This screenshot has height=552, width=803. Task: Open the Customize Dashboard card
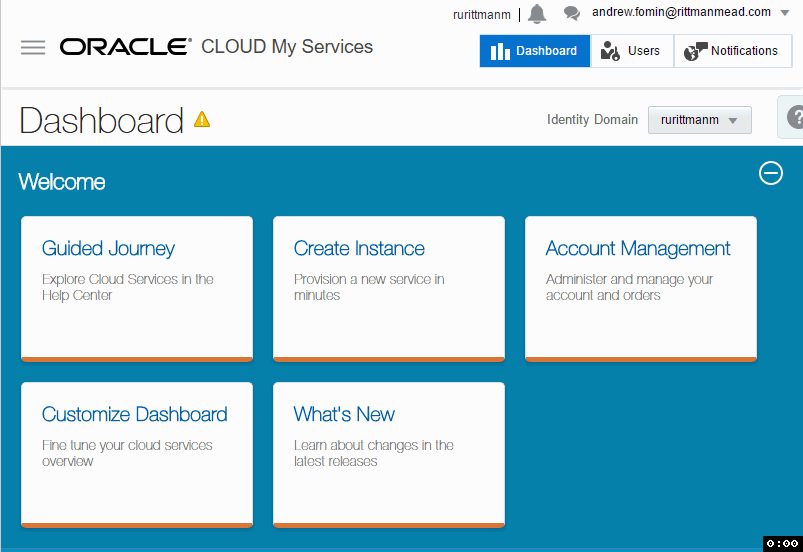point(137,455)
